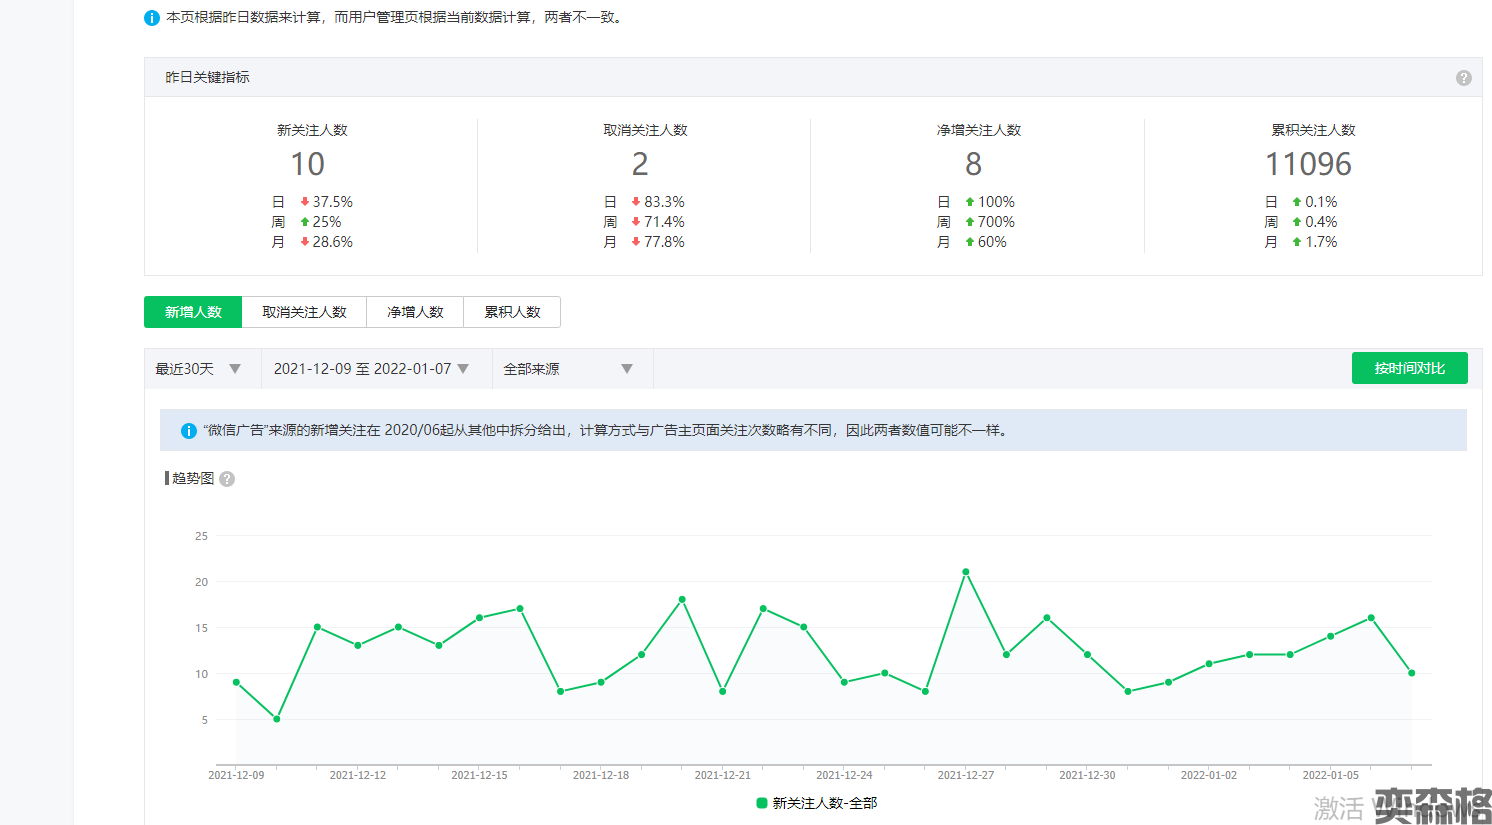Click question mark icon beside 趋势图
Viewport: 1492px width, 825px height.
(227, 479)
